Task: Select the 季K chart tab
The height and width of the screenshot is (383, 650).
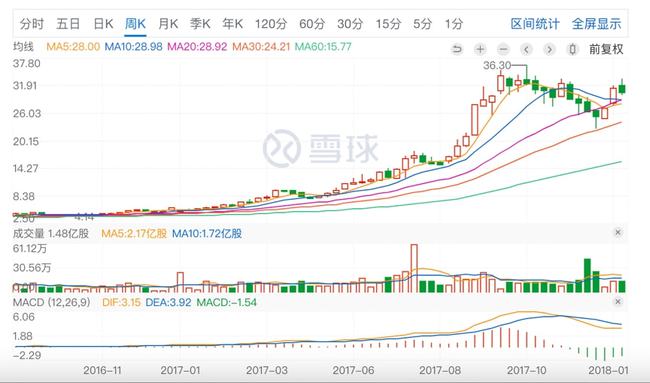Action: tap(200, 24)
